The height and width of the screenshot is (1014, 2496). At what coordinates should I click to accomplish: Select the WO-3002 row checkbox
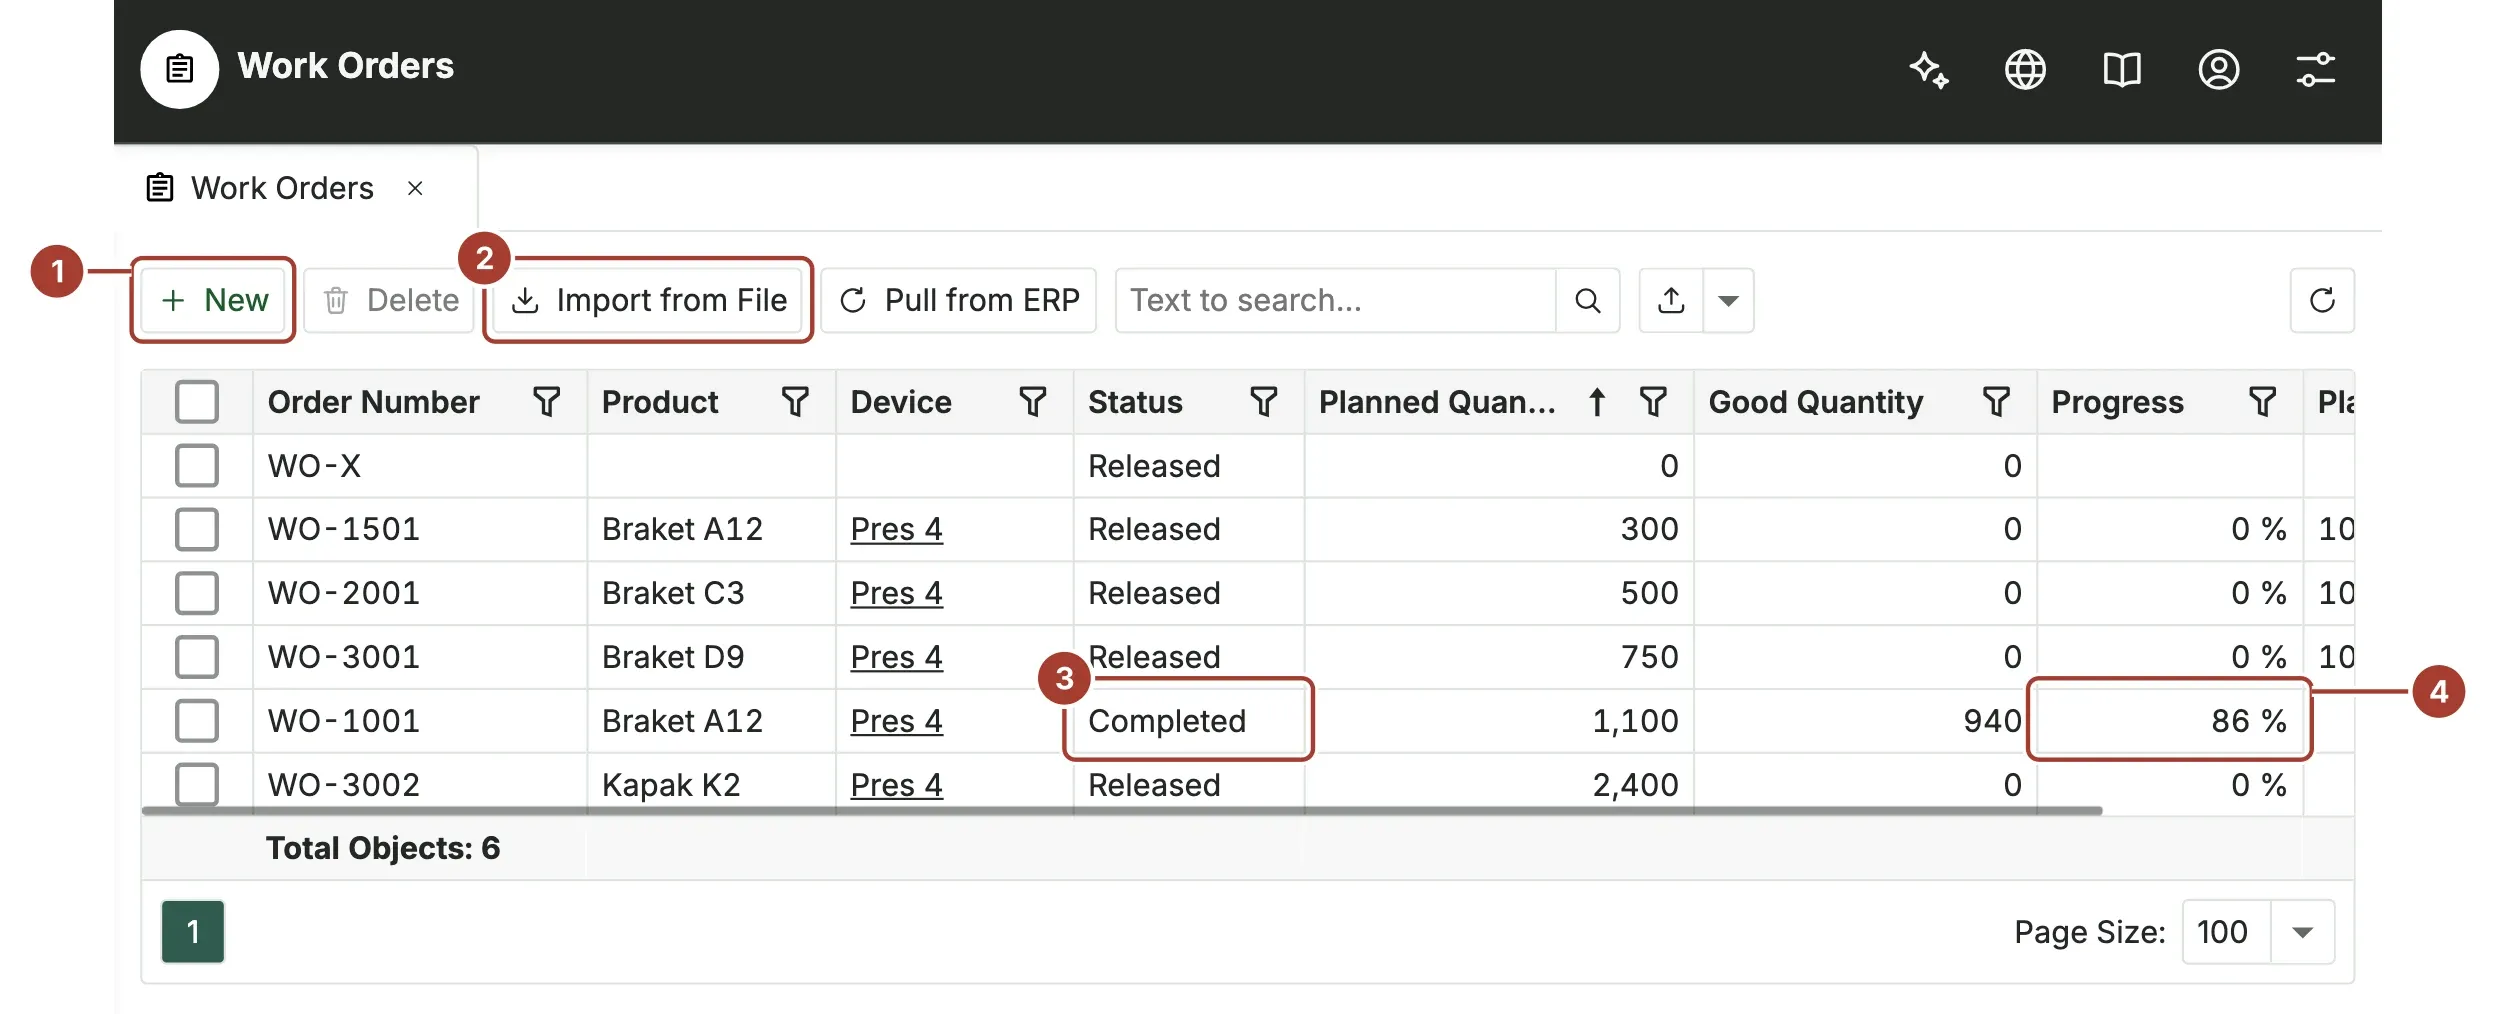coord(197,784)
